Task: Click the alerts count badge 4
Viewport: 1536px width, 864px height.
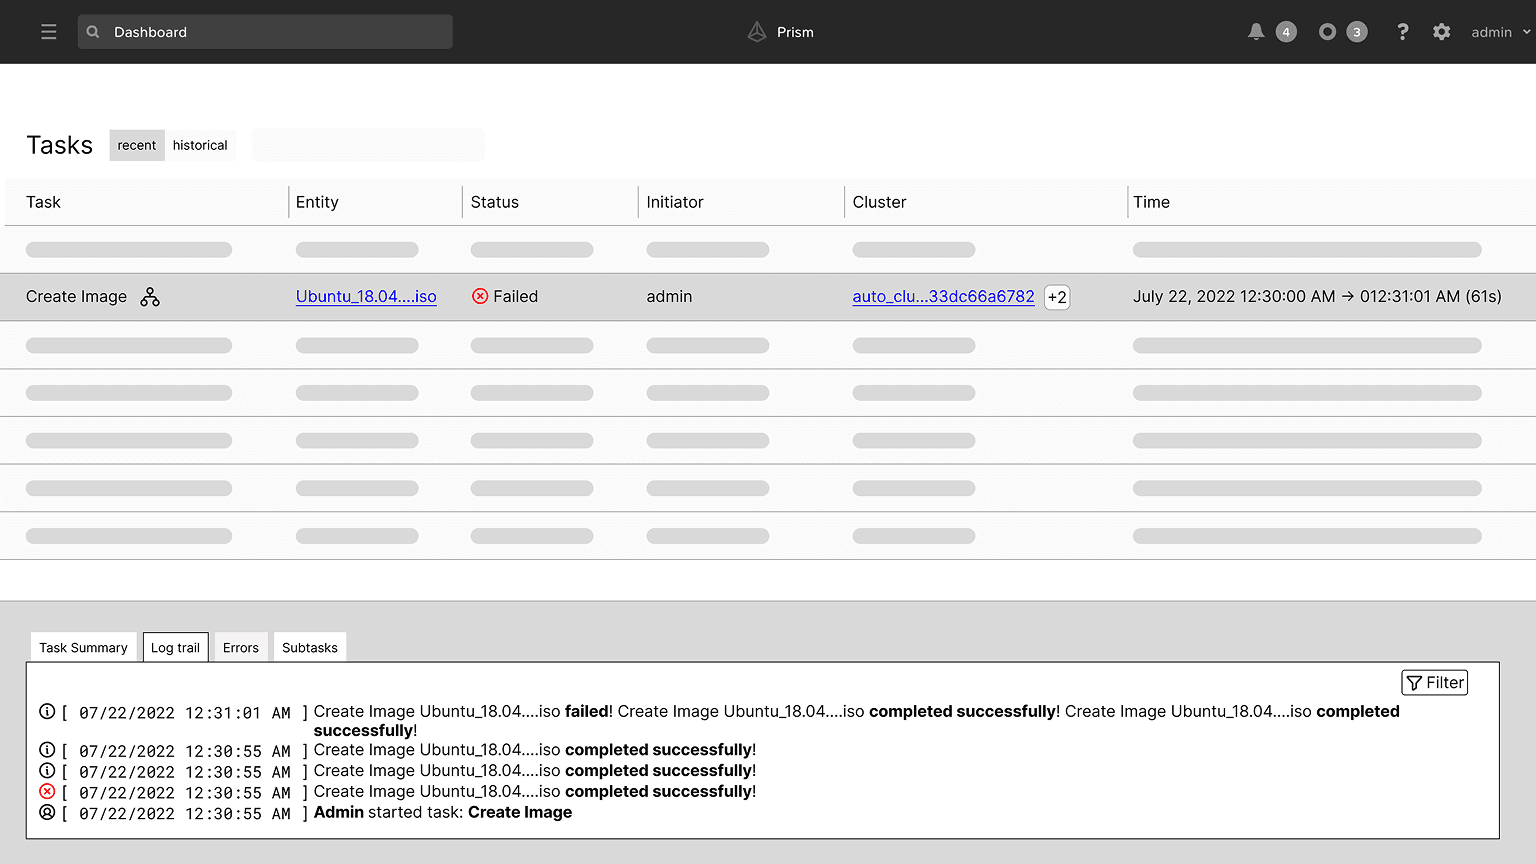Action: 1286,32
